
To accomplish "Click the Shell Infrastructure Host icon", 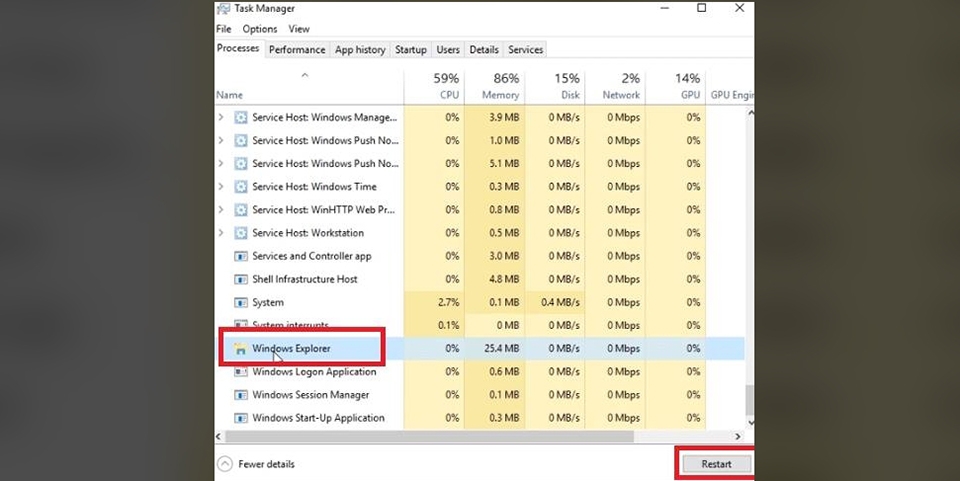I will (x=241, y=280).
